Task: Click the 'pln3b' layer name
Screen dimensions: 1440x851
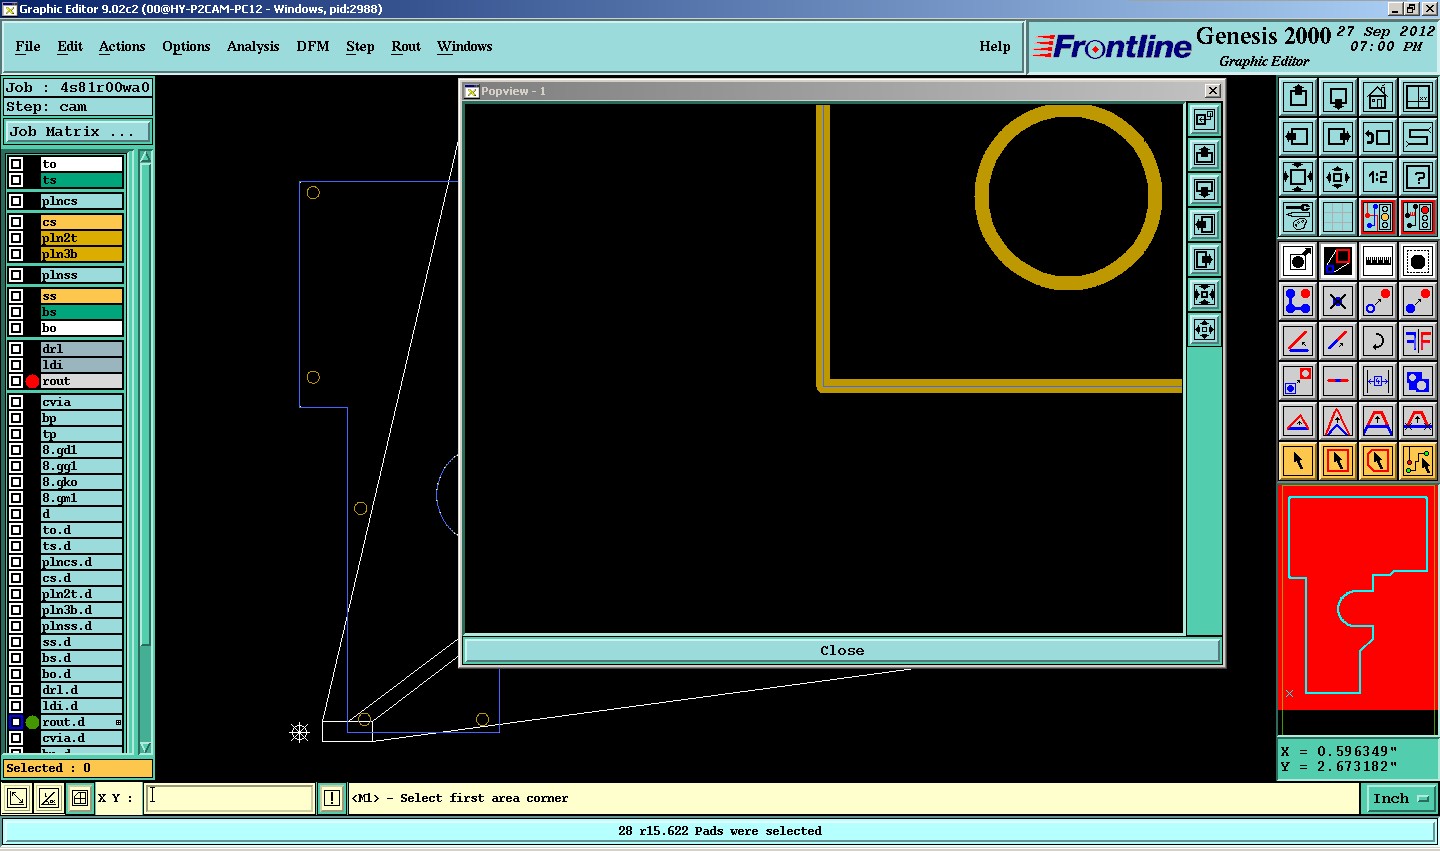Action: 81,254
